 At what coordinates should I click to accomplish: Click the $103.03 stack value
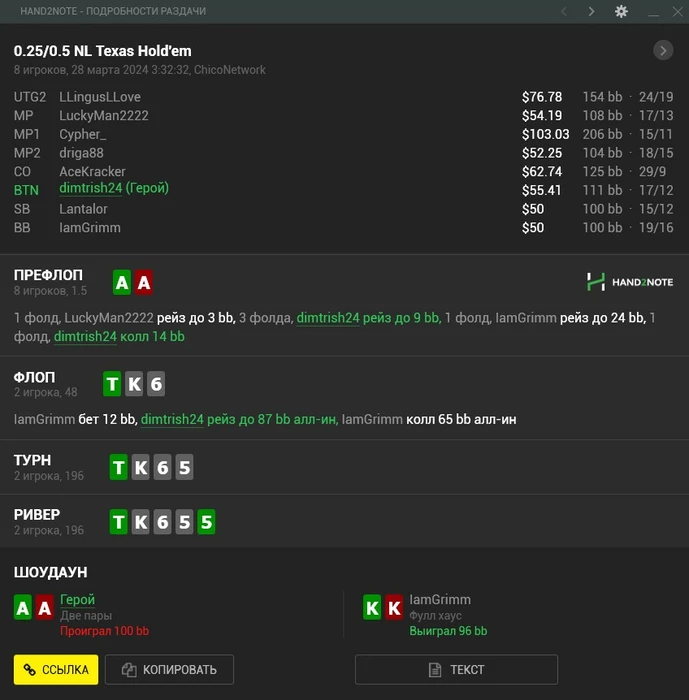(x=546, y=134)
